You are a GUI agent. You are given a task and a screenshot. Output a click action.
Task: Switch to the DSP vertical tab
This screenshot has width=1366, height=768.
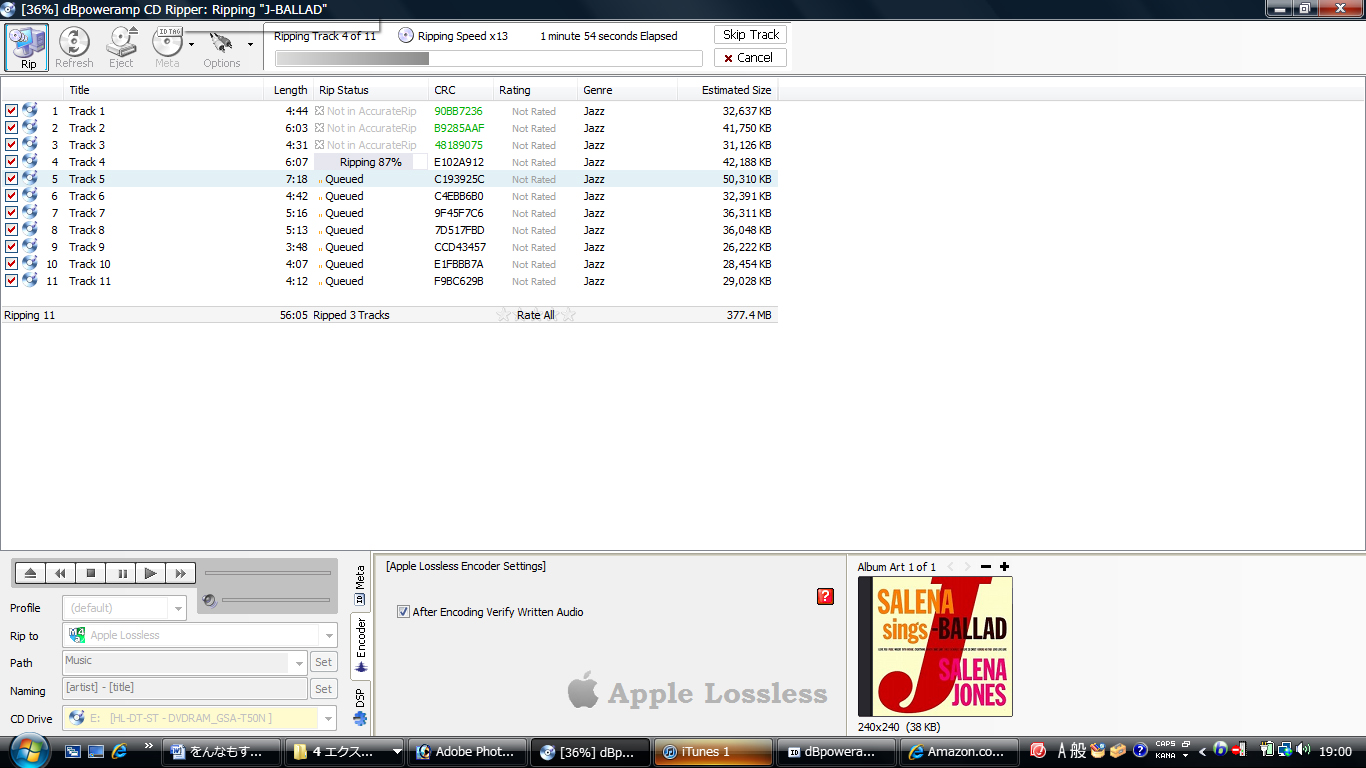(x=360, y=706)
